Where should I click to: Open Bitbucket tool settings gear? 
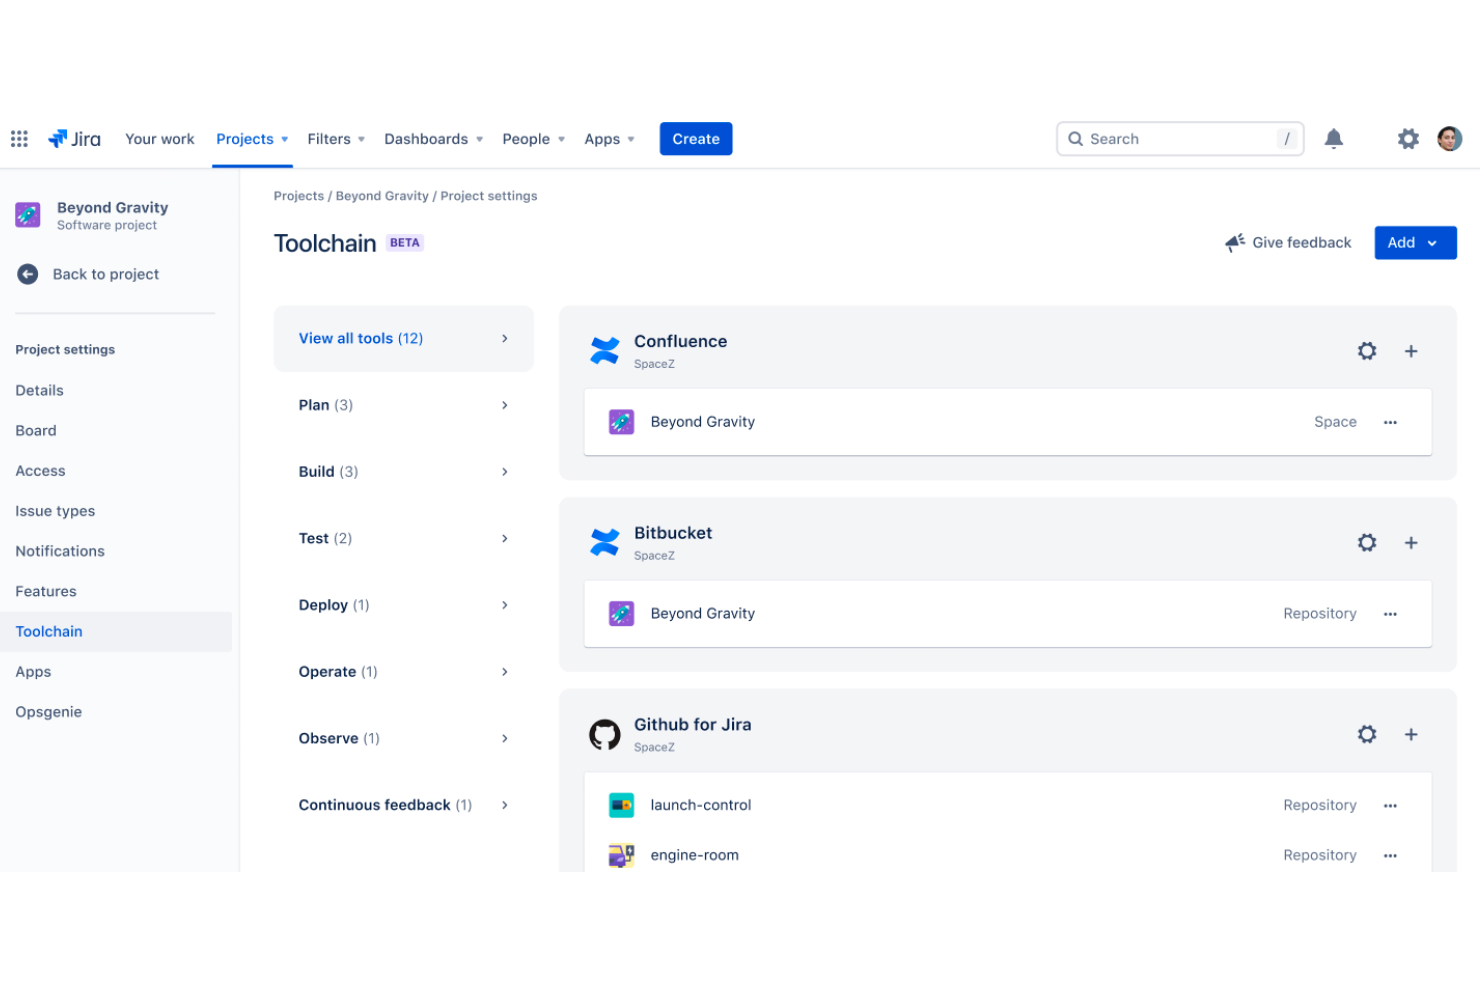pyautogui.click(x=1367, y=543)
